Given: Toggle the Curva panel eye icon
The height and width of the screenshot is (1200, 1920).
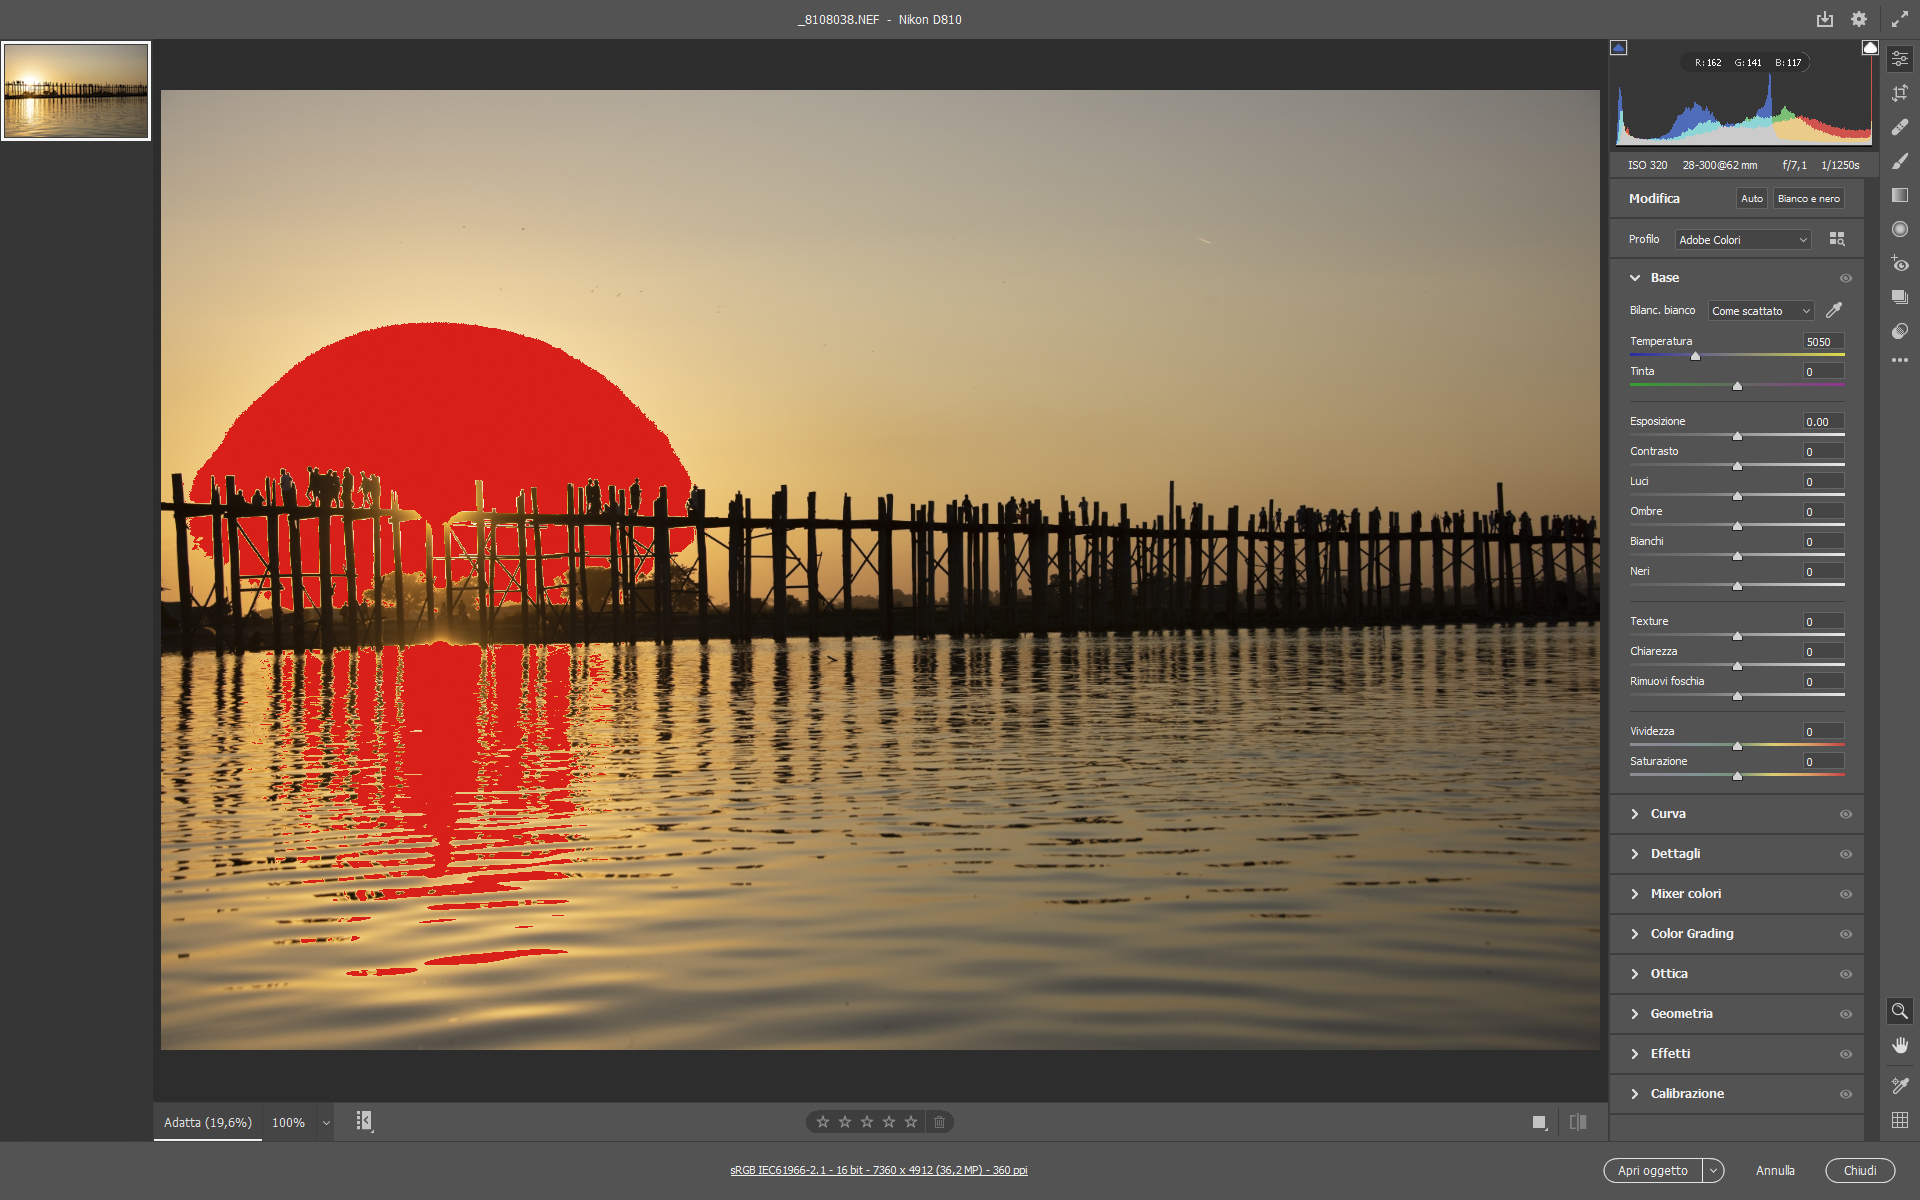Looking at the screenshot, I should (x=1846, y=814).
